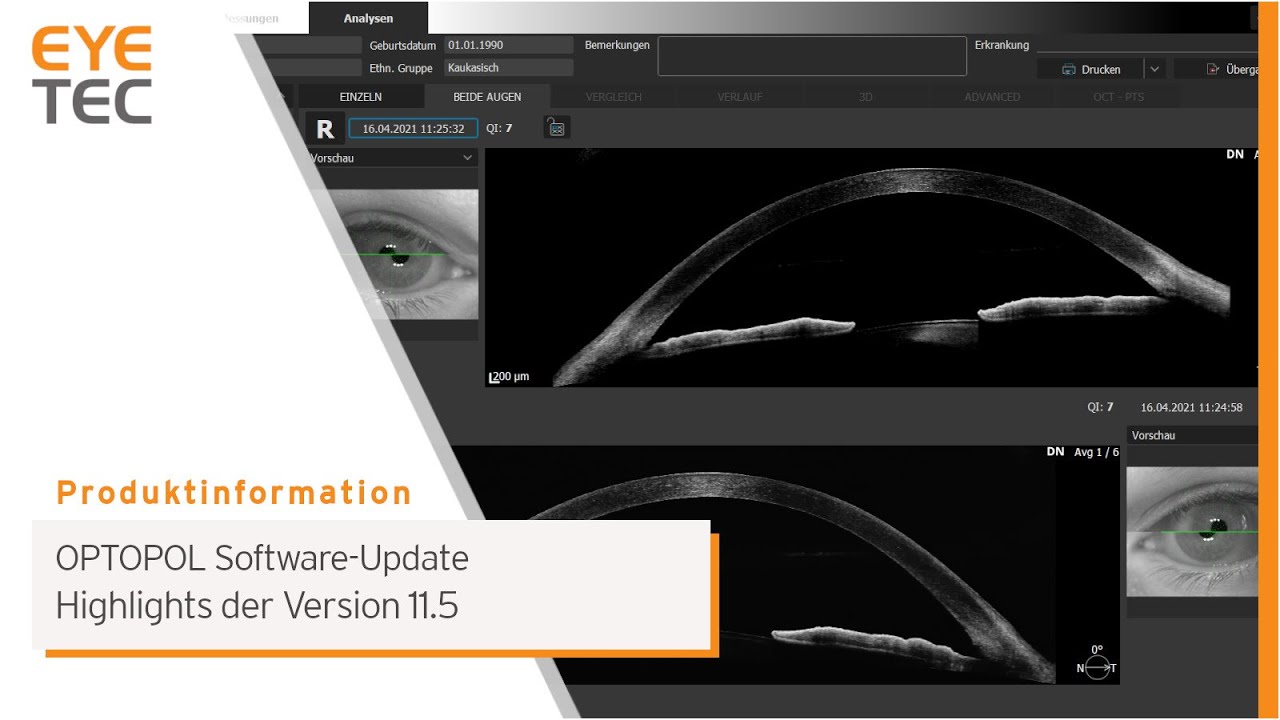Click the EYETEC logo

(92, 74)
